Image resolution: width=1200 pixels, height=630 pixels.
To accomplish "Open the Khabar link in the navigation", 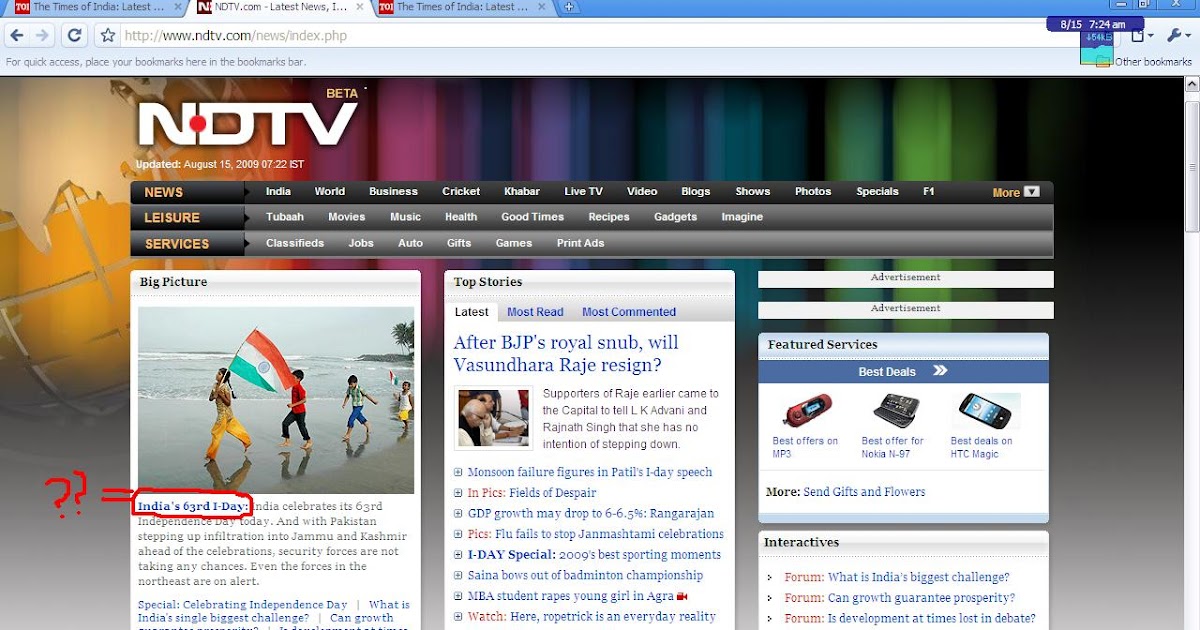I will pyautogui.click(x=522, y=192).
